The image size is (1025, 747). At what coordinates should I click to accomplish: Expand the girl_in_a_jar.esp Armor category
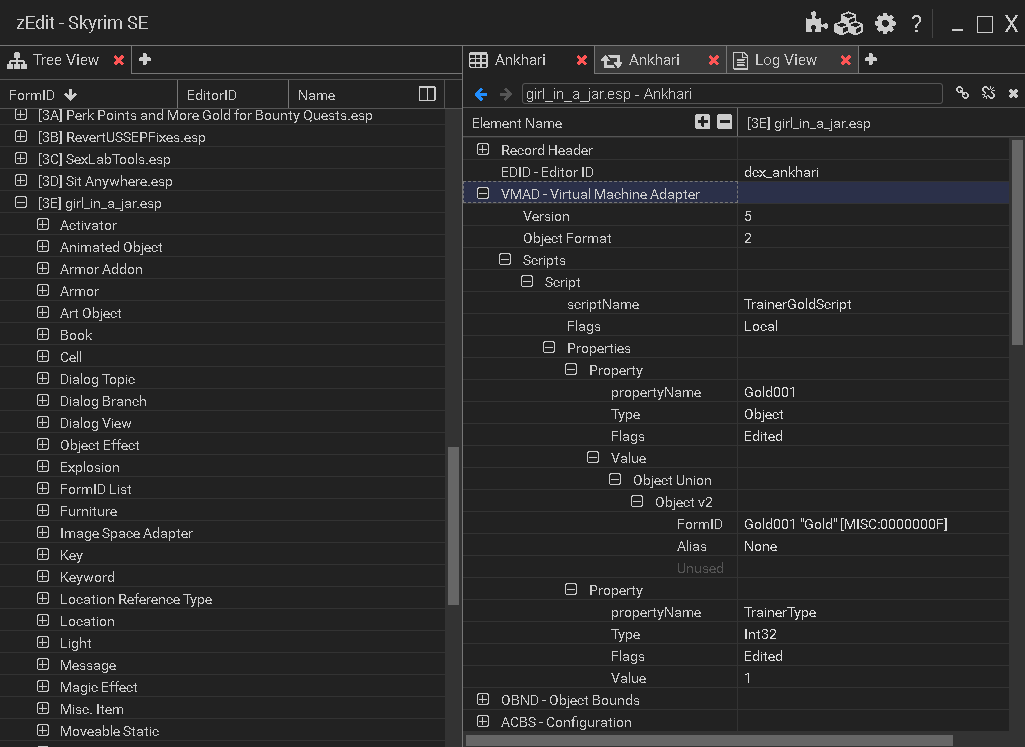tap(41, 290)
